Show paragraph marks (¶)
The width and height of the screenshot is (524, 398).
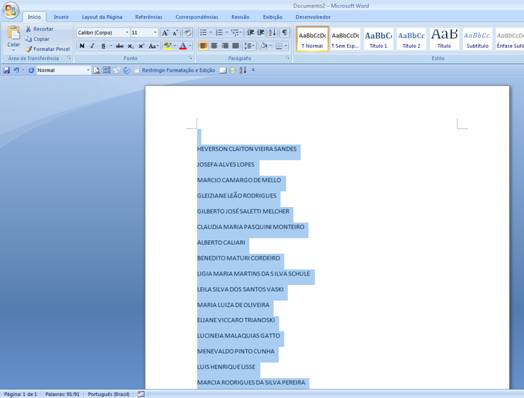point(284,32)
